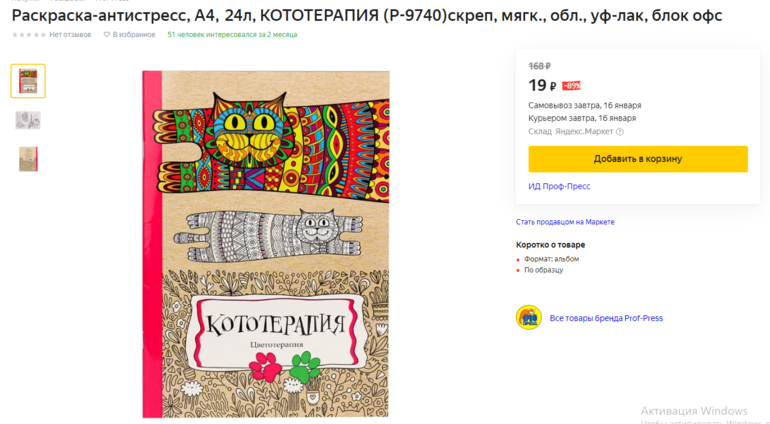Click the info icon beside Склад Яндекс.Маркет
This screenshot has height=424, width=770.
click(620, 132)
